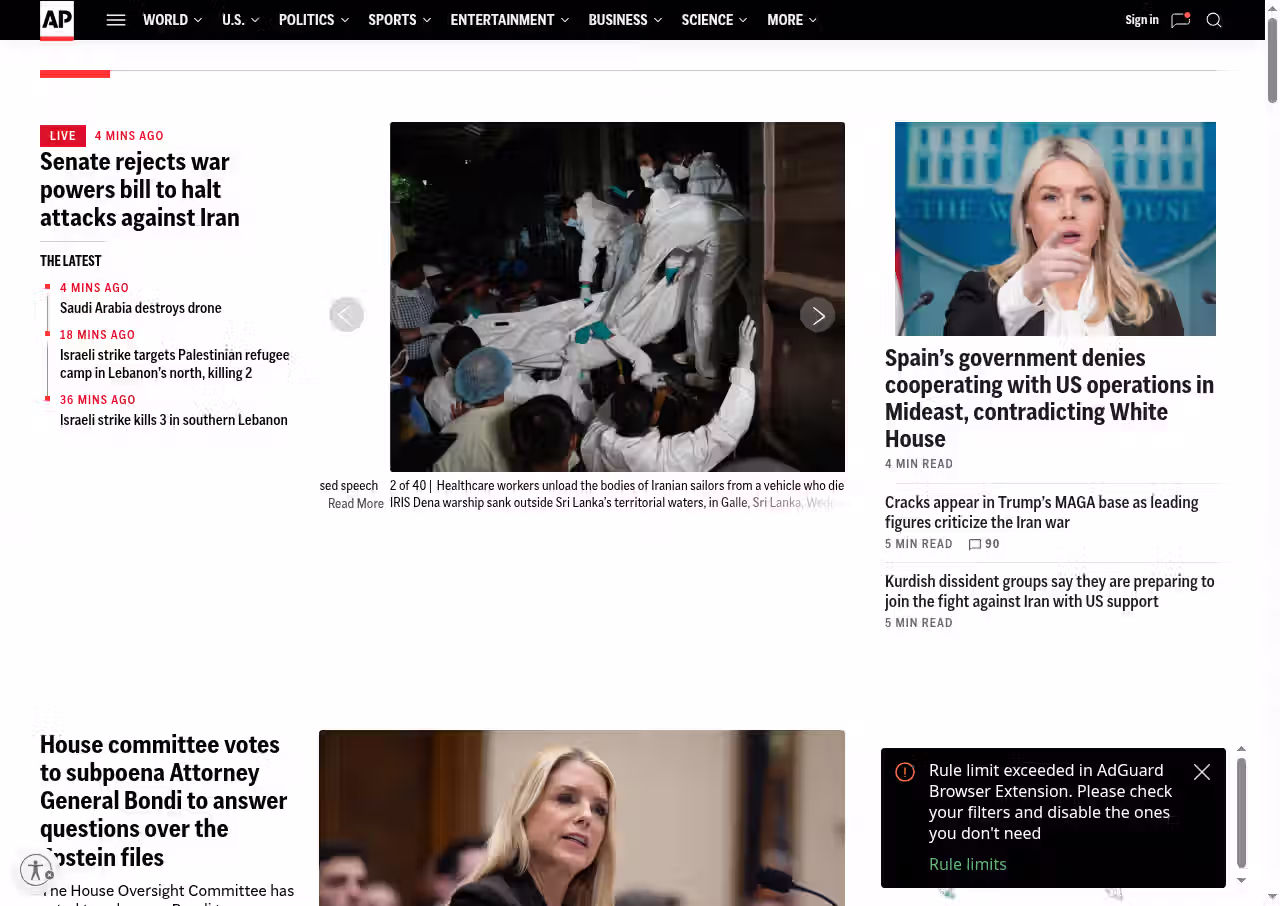This screenshot has width=1280, height=906.
Task: Click the Sign in link
Action: [1141, 20]
